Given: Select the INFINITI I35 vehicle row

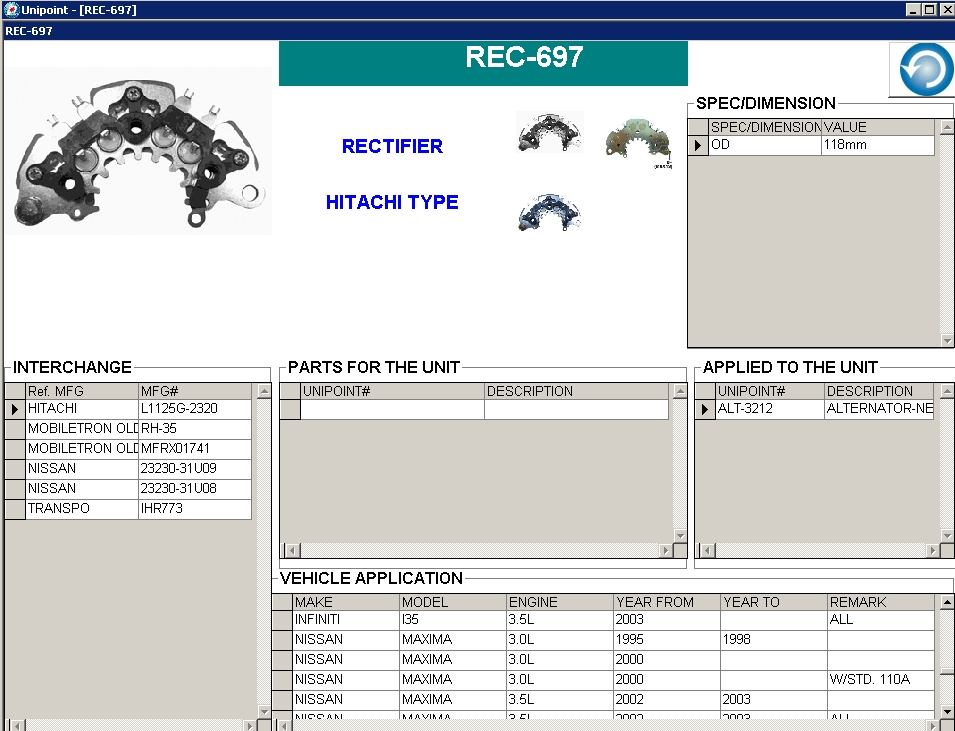Looking at the screenshot, I should pyautogui.click(x=346, y=620).
